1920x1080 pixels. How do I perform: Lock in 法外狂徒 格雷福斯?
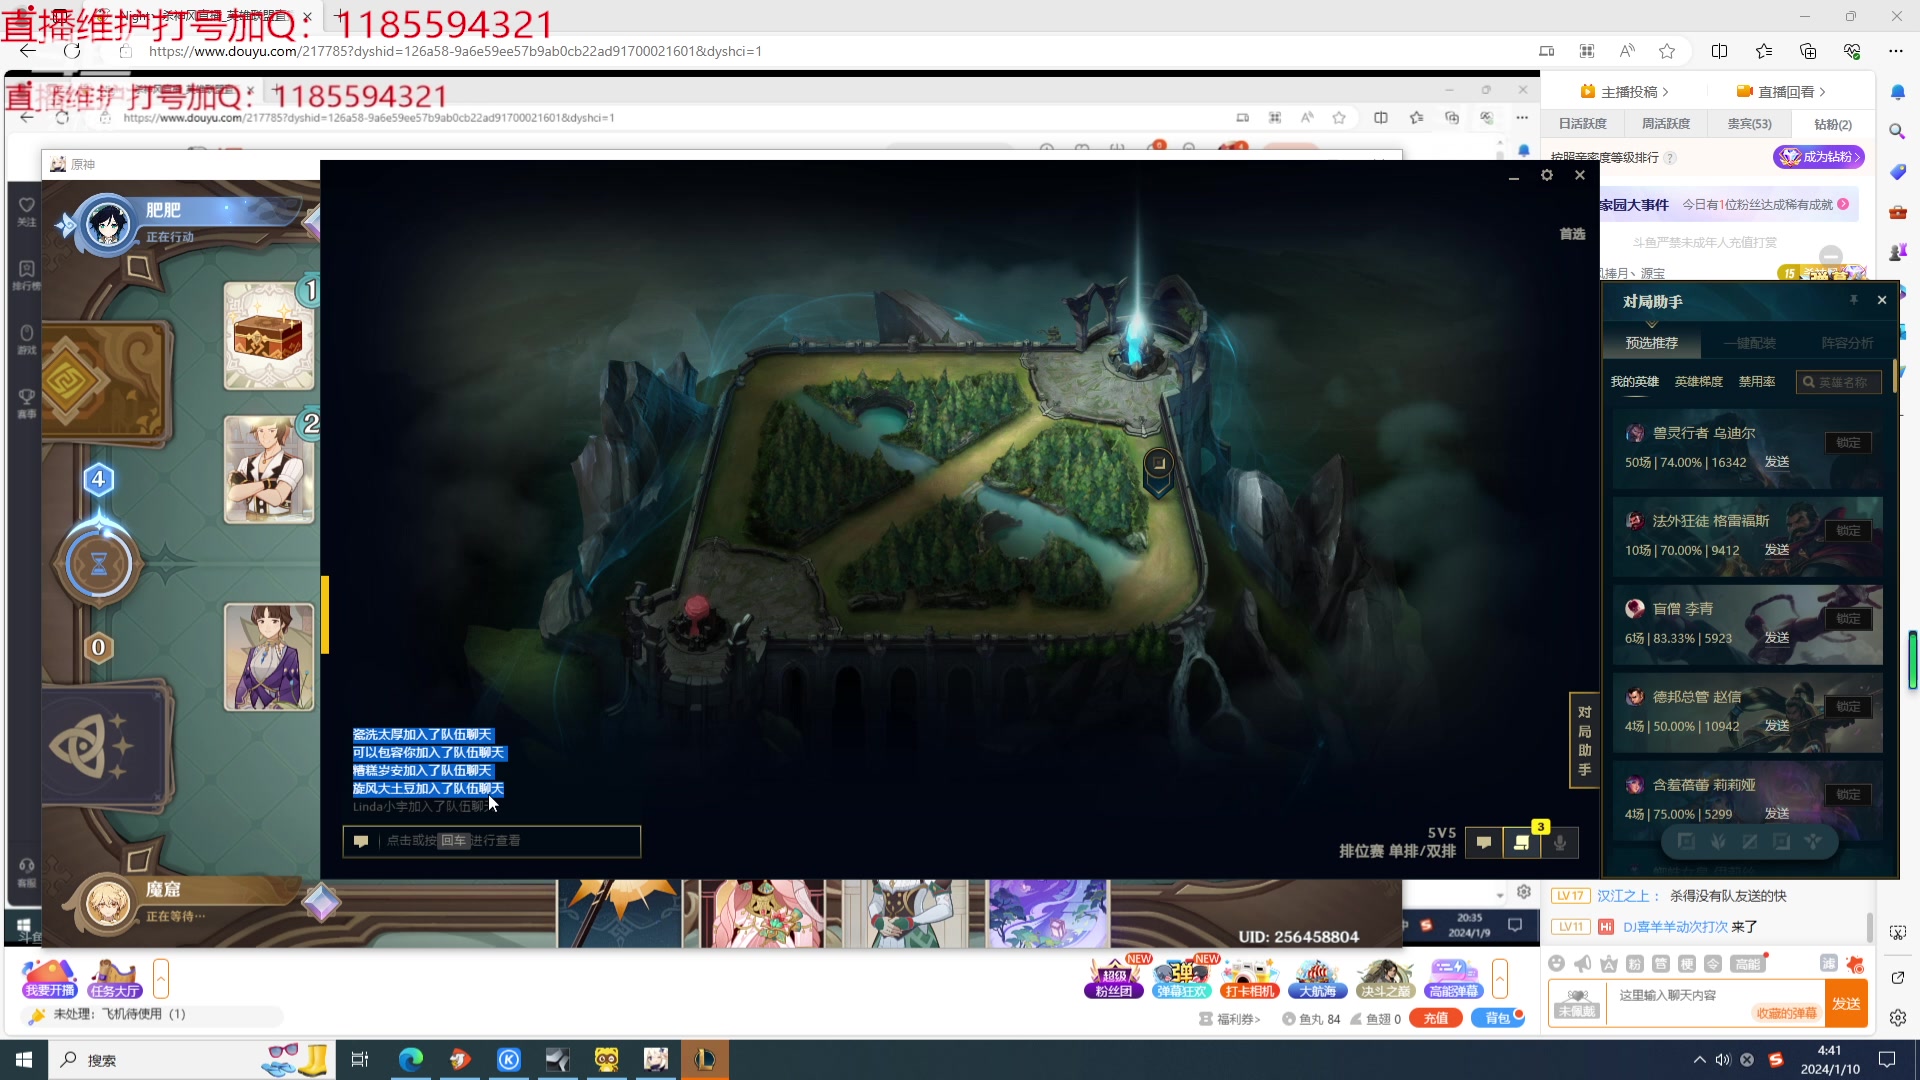coord(1848,531)
